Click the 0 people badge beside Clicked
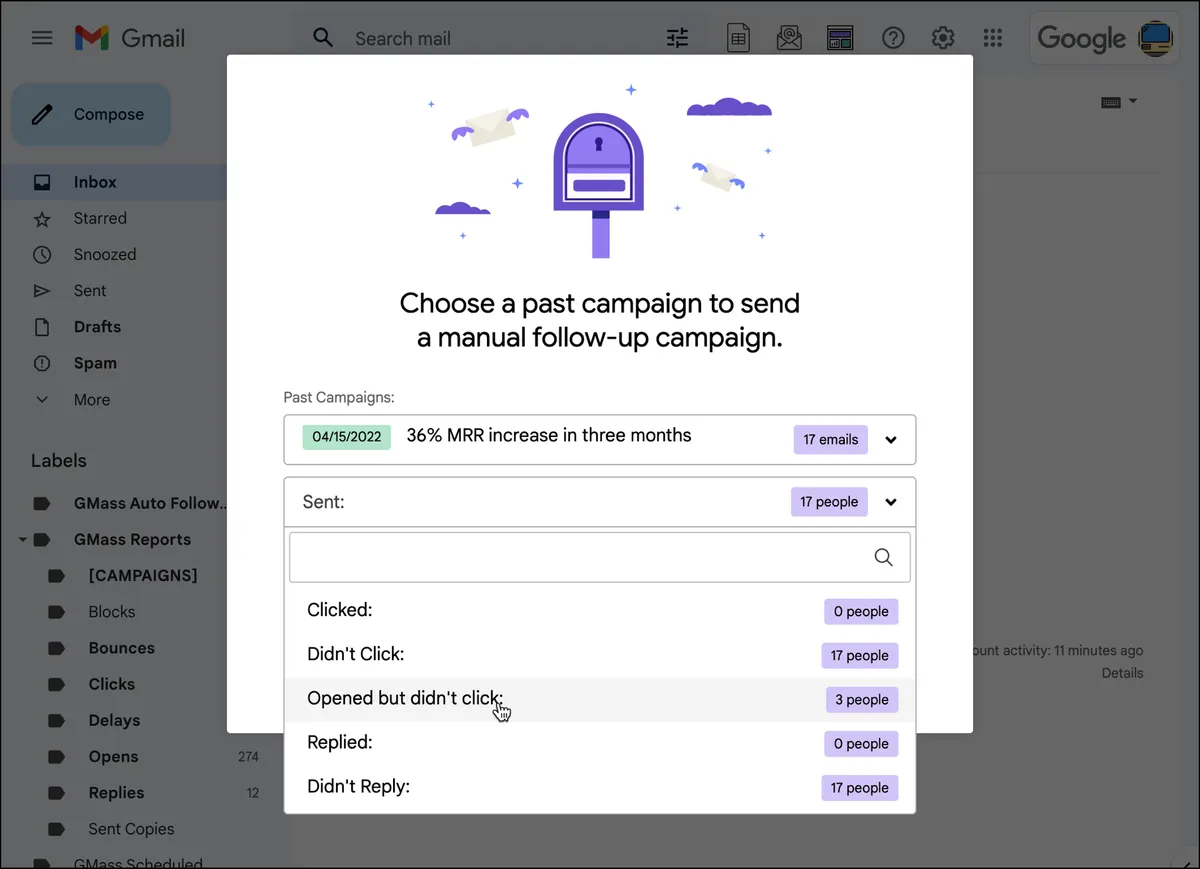Screen dimensions: 1200x869 point(861,612)
